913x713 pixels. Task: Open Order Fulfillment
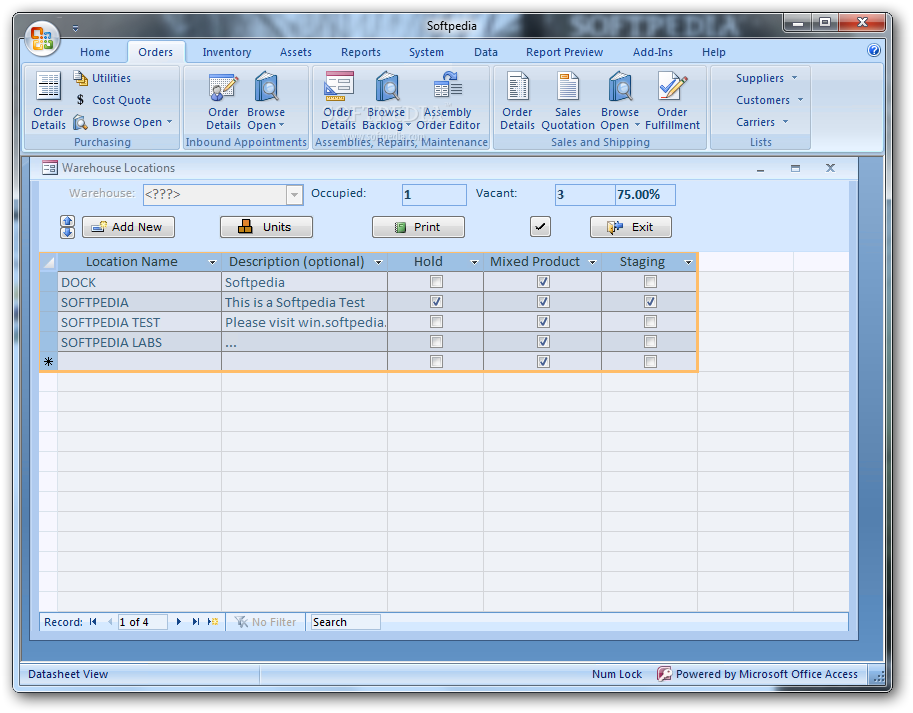[x=672, y=100]
